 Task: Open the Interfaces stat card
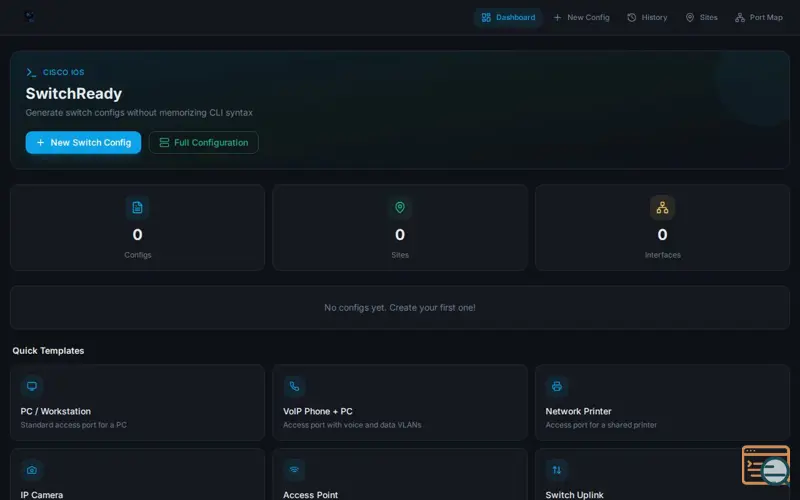[662, 228]
